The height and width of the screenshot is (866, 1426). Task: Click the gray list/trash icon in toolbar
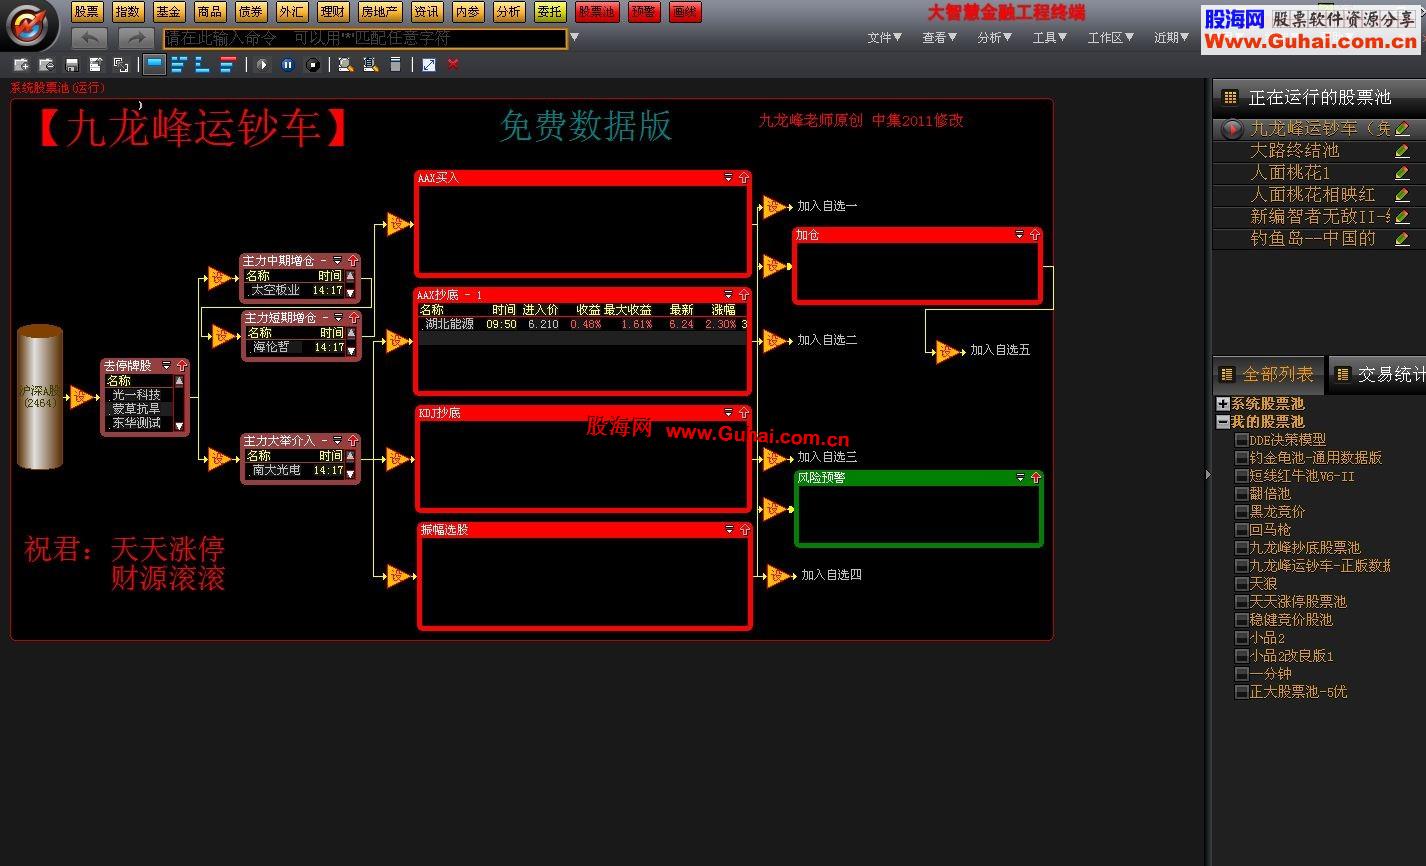(x=395, y=64)
